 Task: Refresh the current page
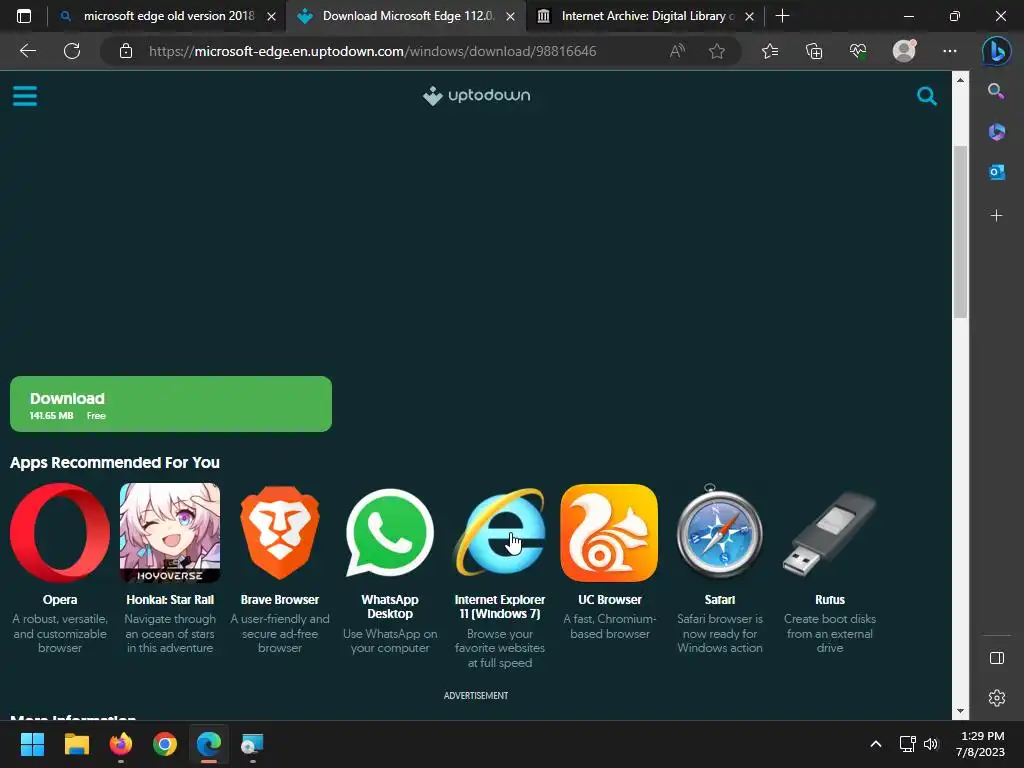point(72,51)
